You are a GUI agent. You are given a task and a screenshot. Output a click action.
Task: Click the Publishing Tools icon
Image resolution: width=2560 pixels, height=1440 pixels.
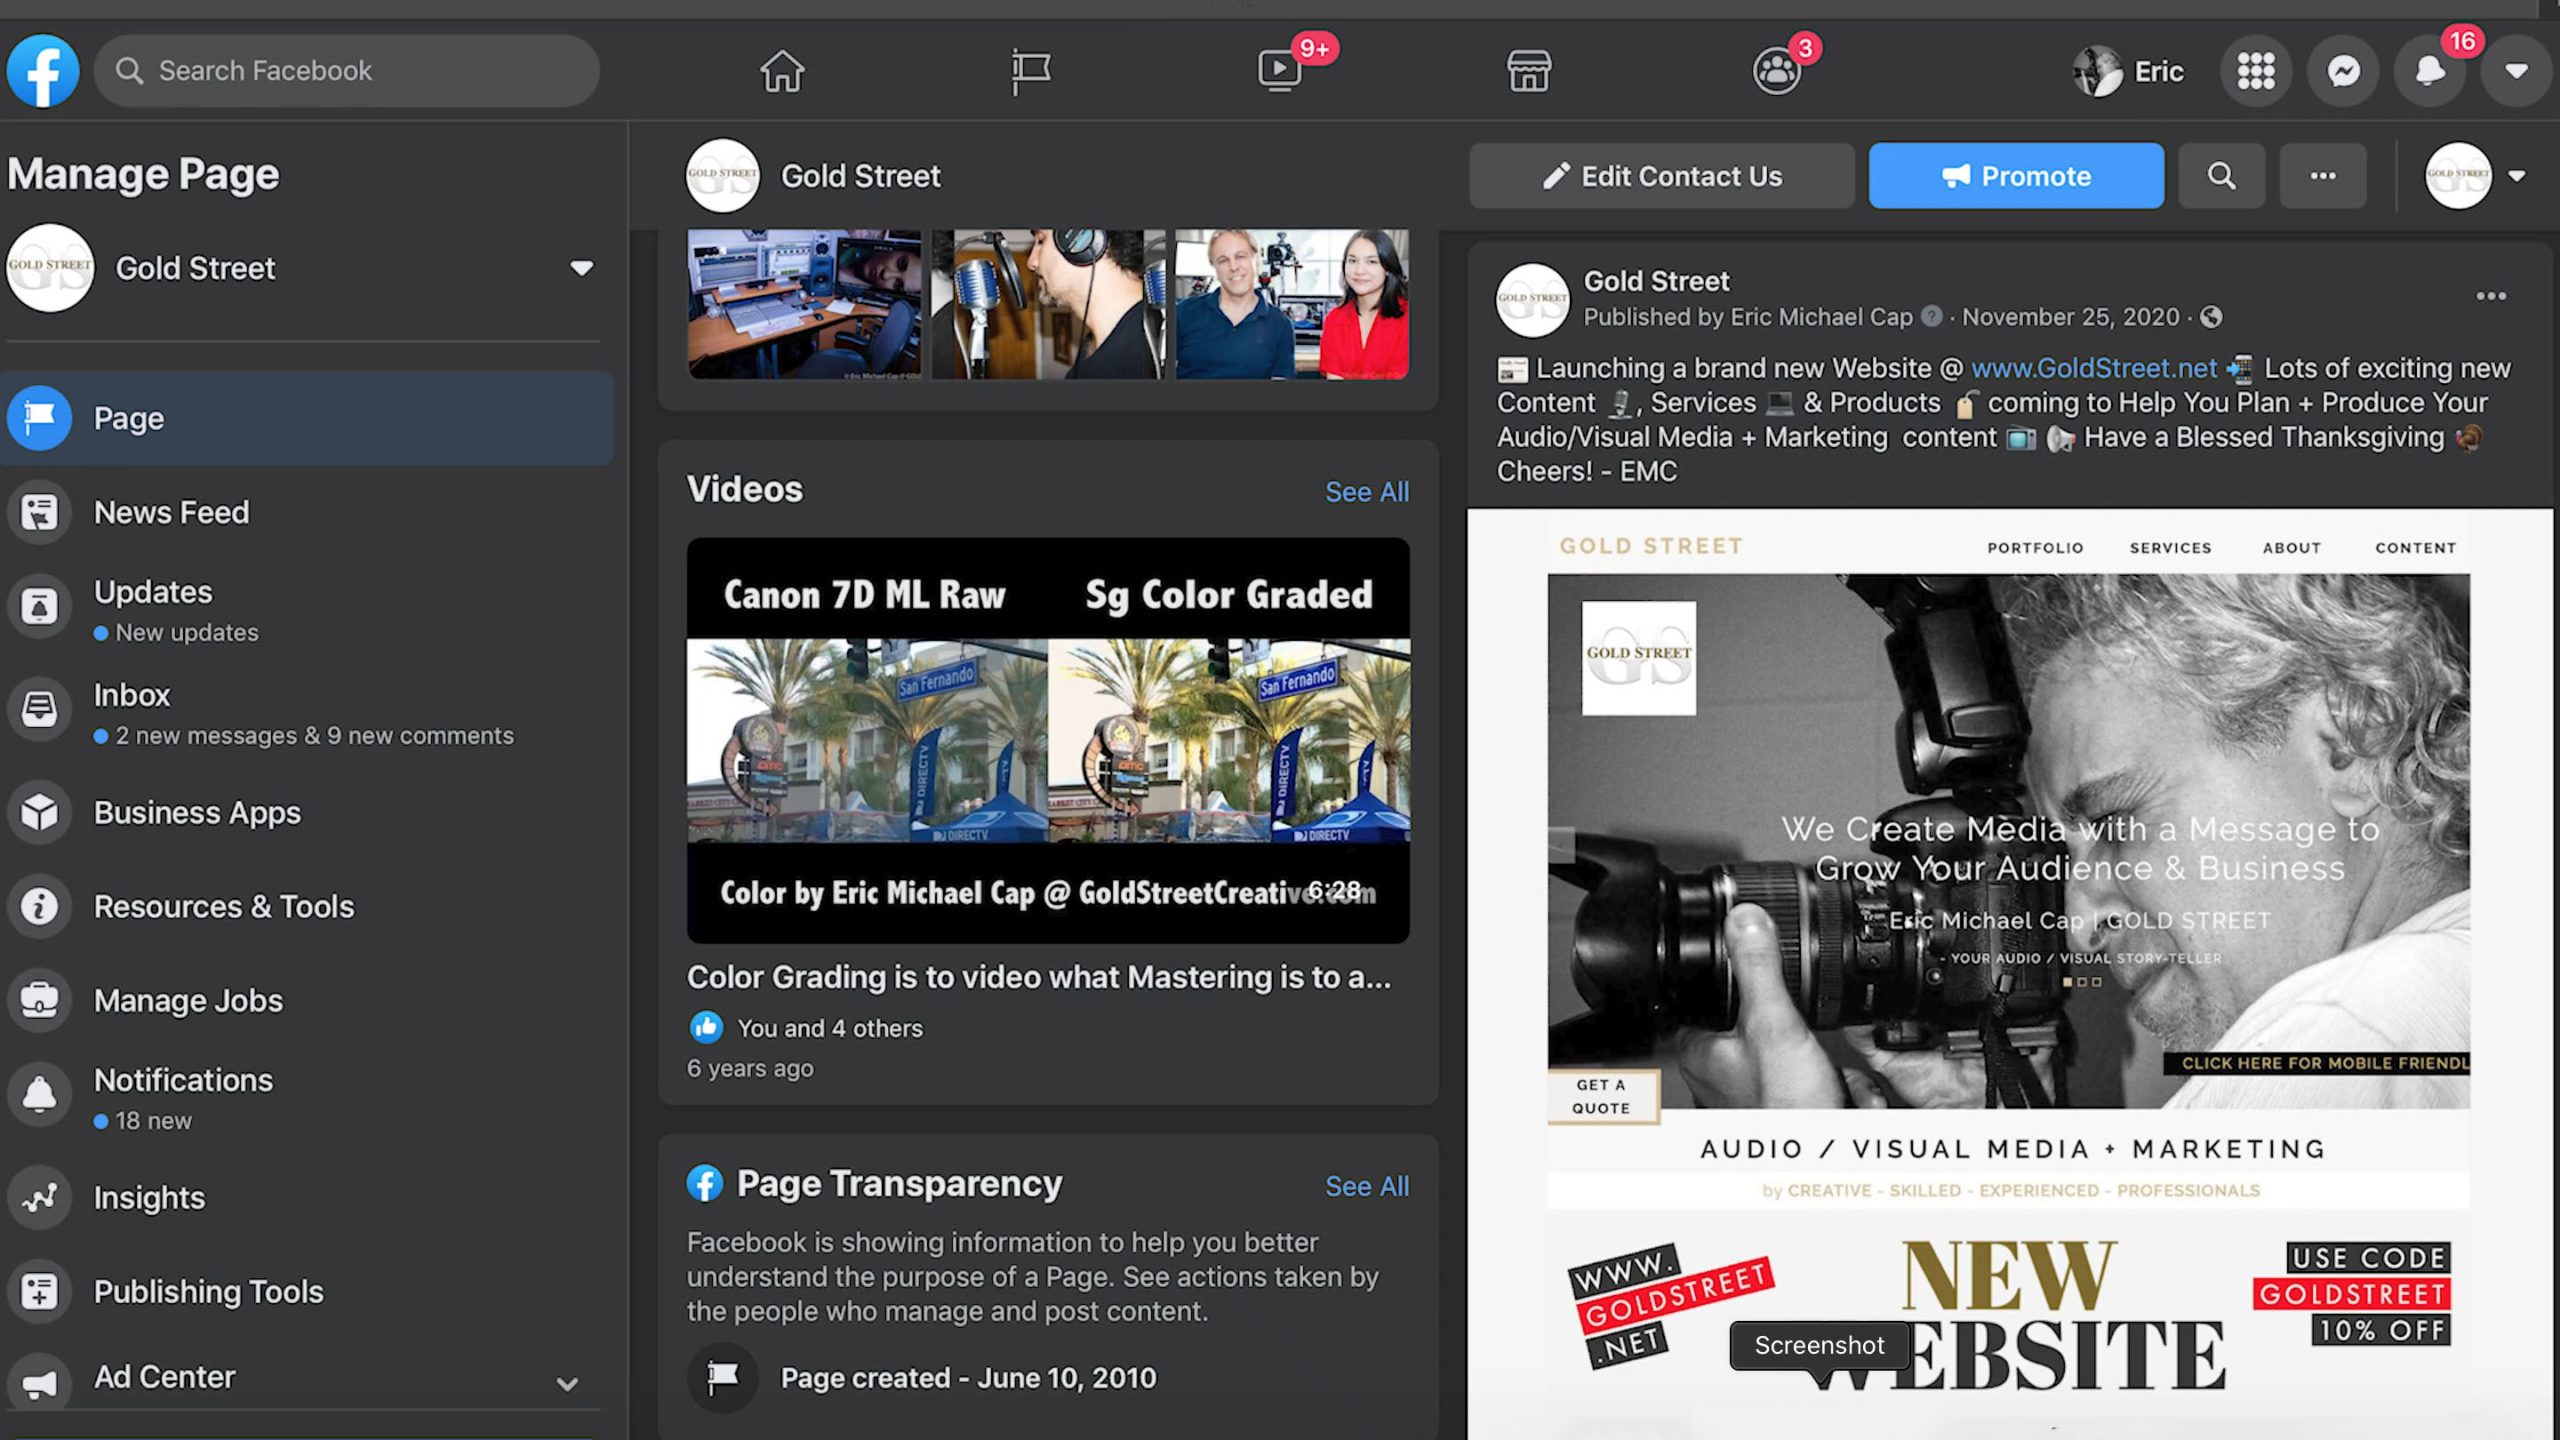[x=39, y=1291]
